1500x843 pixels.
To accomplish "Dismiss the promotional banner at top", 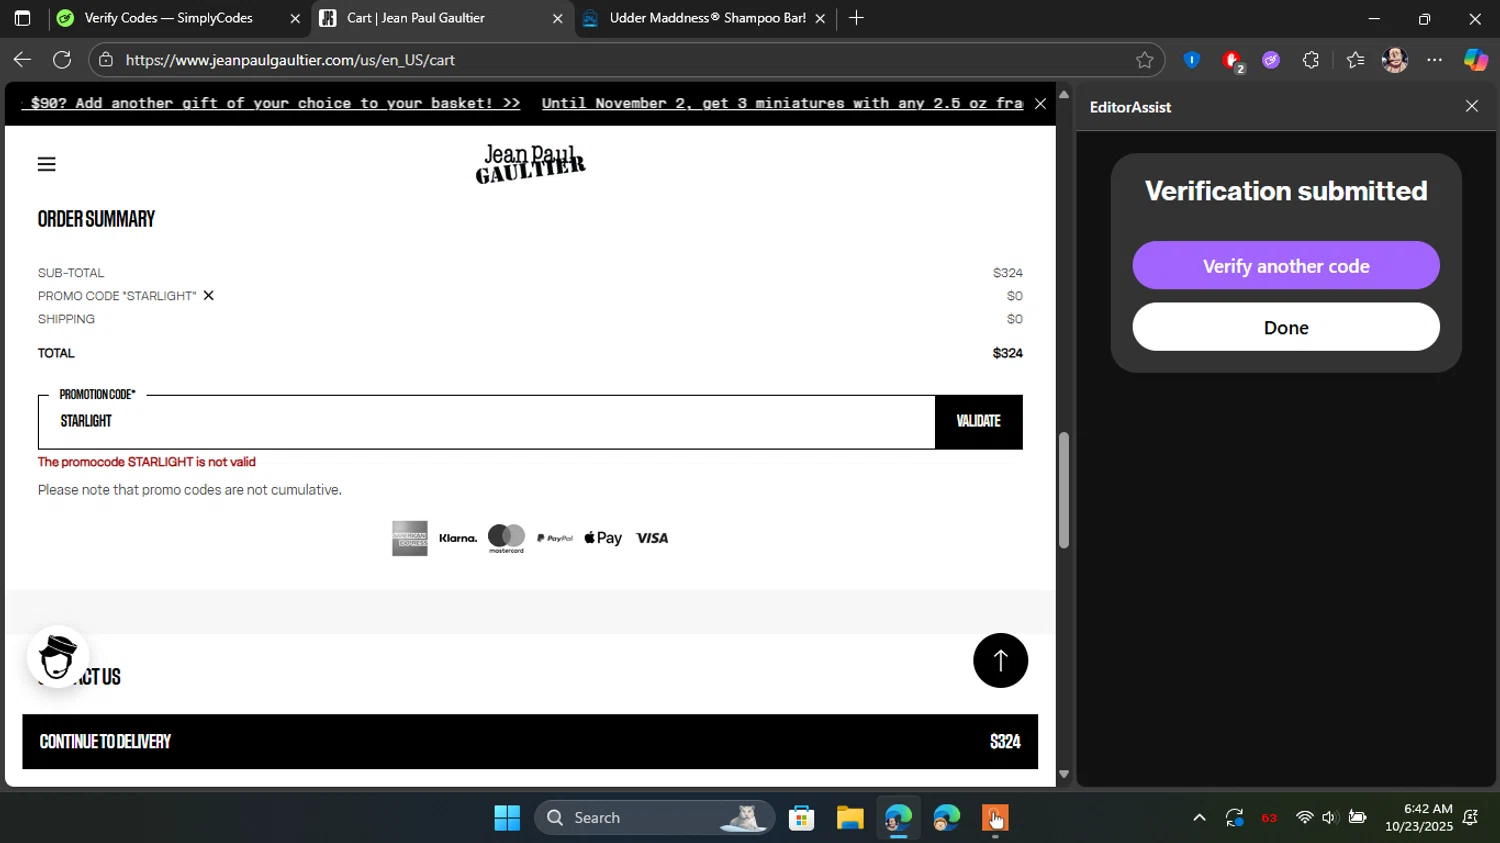I will tap(1040, 103).
